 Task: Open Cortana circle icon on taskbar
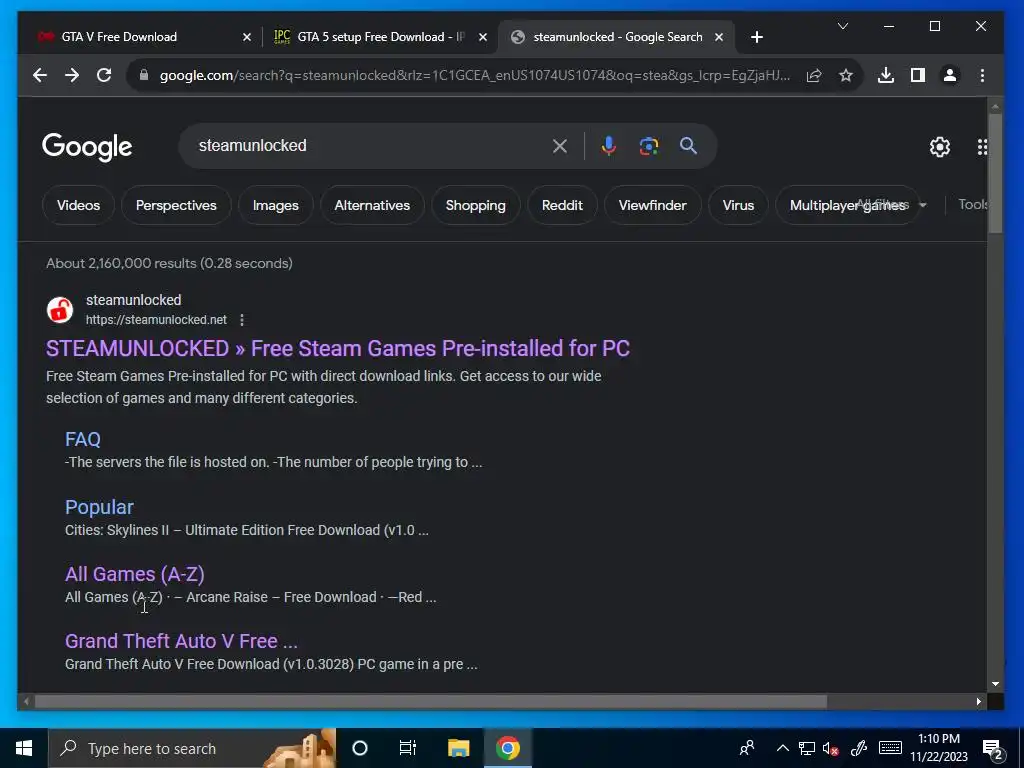pyautogui.click(x=360, y=748)
